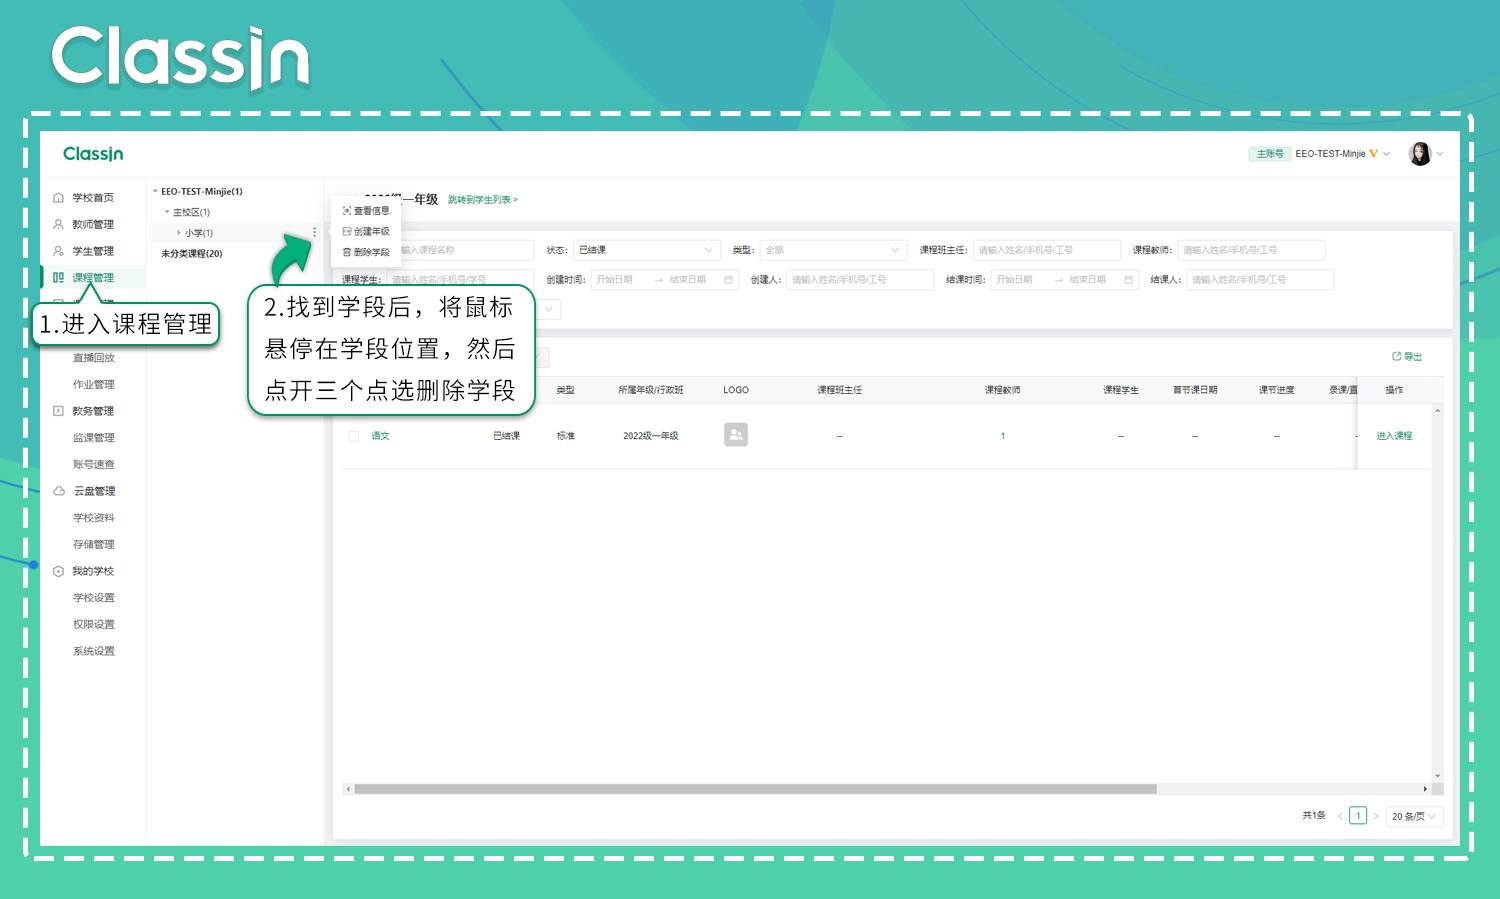Screen dimensions: 1500x899
Task: Click the 课程管理 grid icon
Action: (x=58, y=278)
